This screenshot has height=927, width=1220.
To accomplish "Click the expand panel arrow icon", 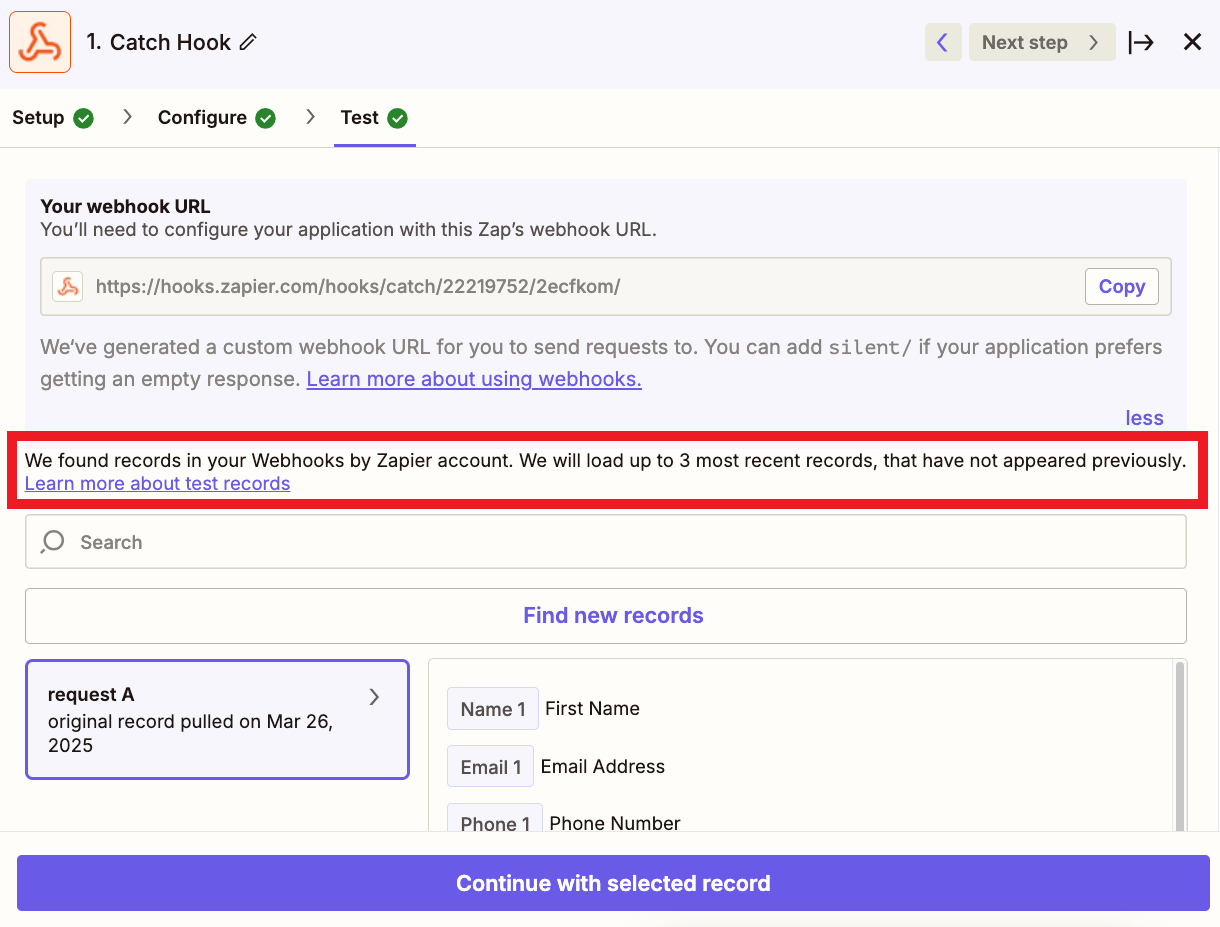I will pyautogui.click(x=1141, y=42).
